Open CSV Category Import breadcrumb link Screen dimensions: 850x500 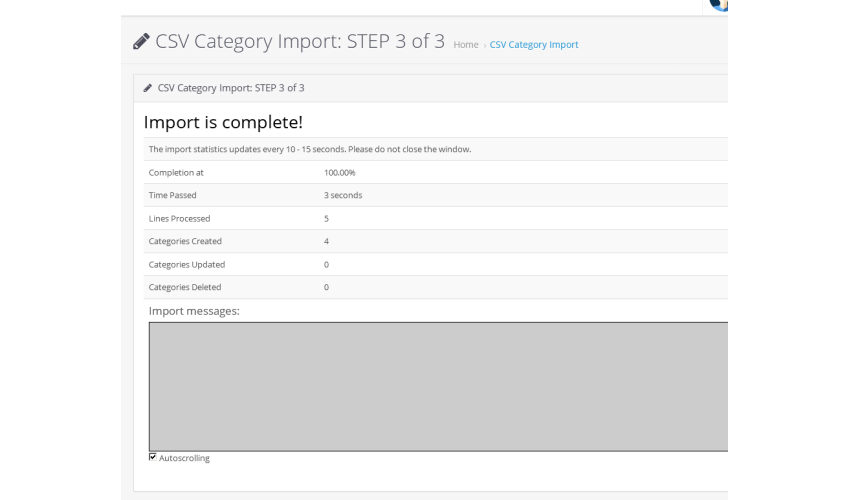pos(534,44)
